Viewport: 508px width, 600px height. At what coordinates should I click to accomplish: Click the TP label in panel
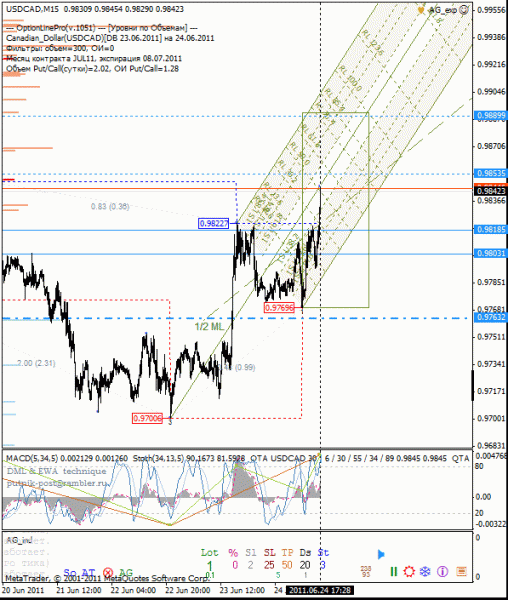(287, 553)
